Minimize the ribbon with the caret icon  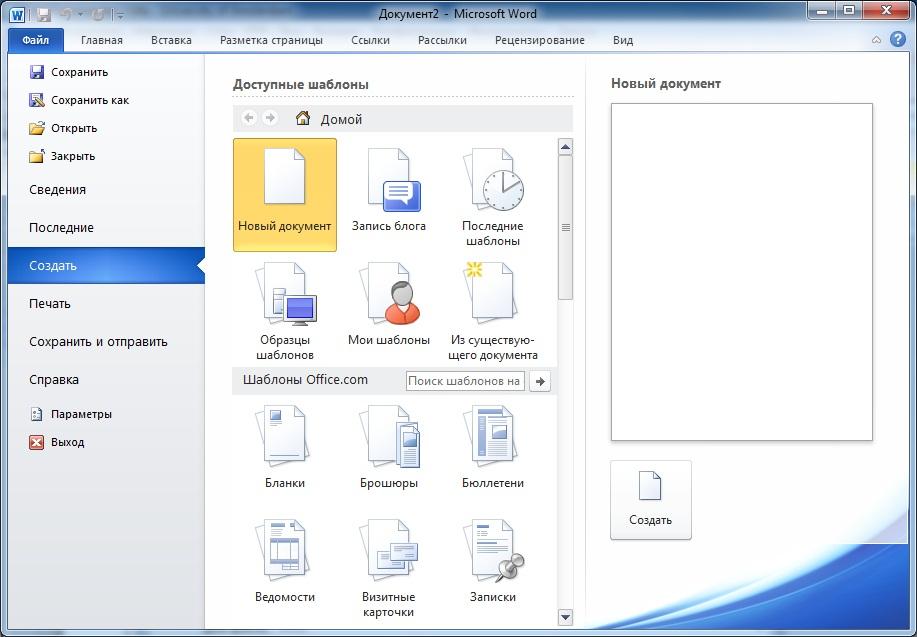pyautogui.click(x=876, y=40)
